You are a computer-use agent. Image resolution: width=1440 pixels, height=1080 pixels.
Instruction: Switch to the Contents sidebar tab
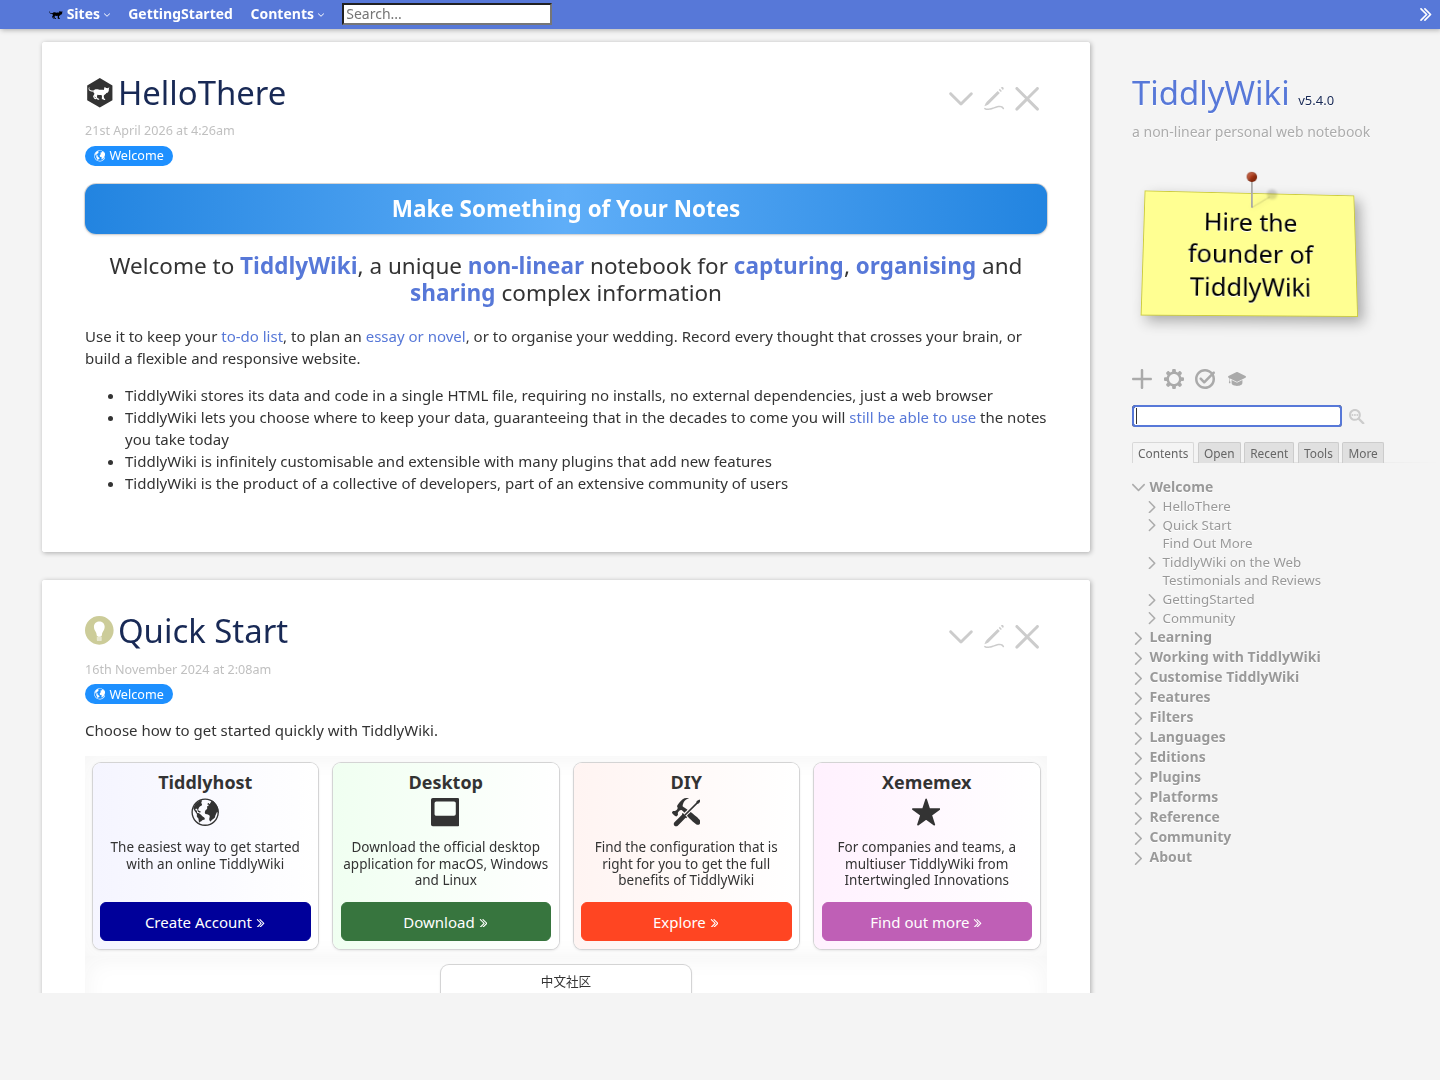tap(1163, 453)
